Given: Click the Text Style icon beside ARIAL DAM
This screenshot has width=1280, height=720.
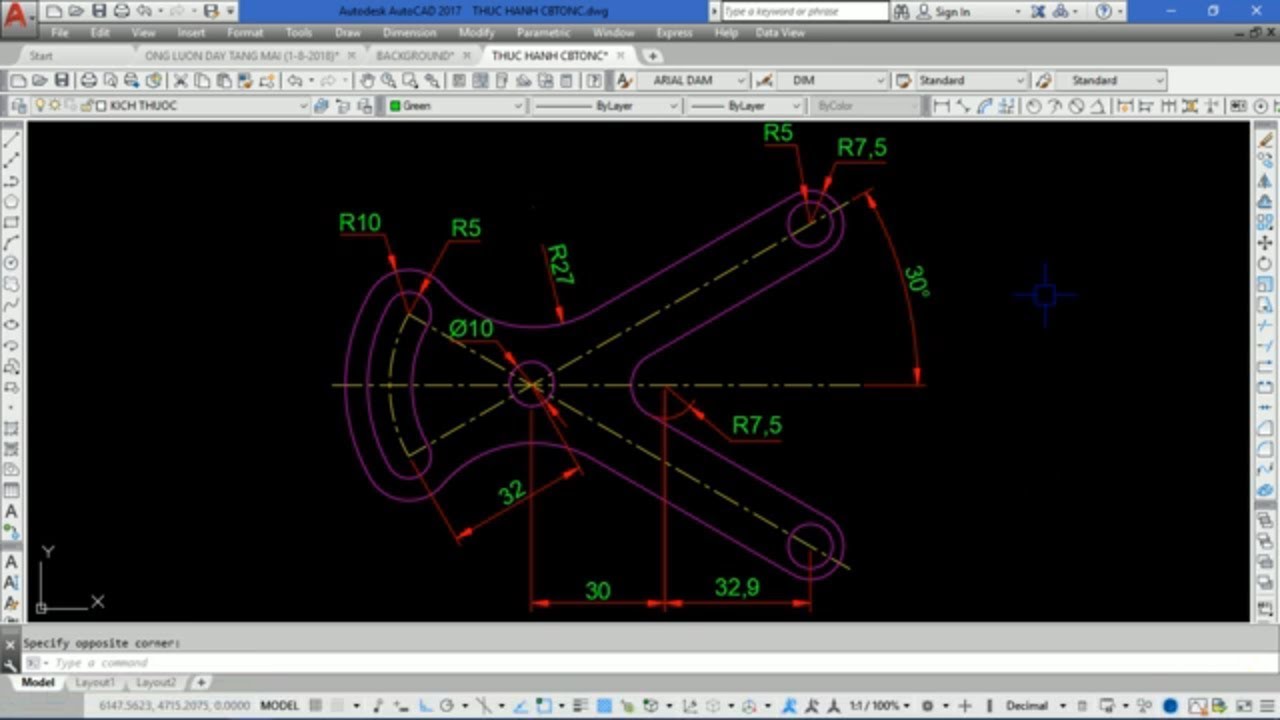Looking at the screenshot, I should click(624, 80).
